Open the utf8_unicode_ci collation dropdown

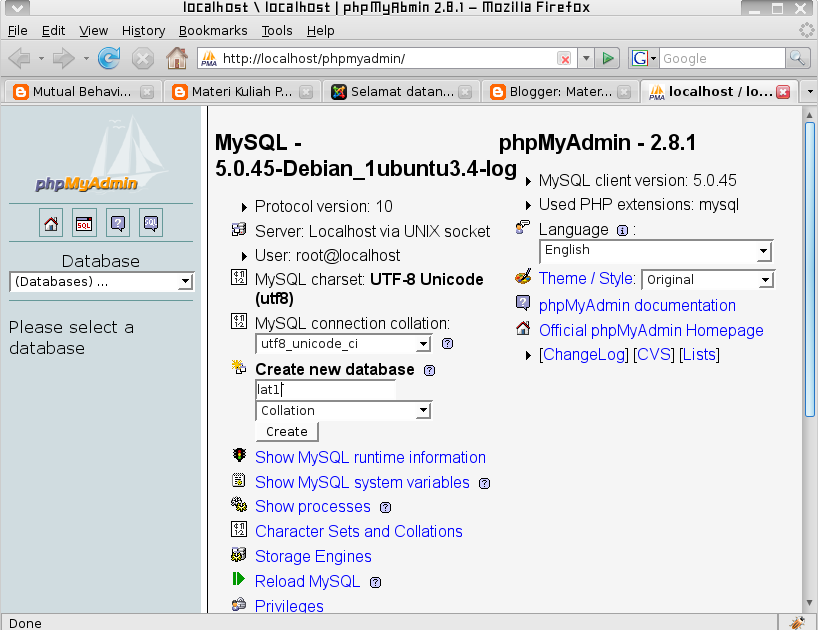click(x=343, y=344)
